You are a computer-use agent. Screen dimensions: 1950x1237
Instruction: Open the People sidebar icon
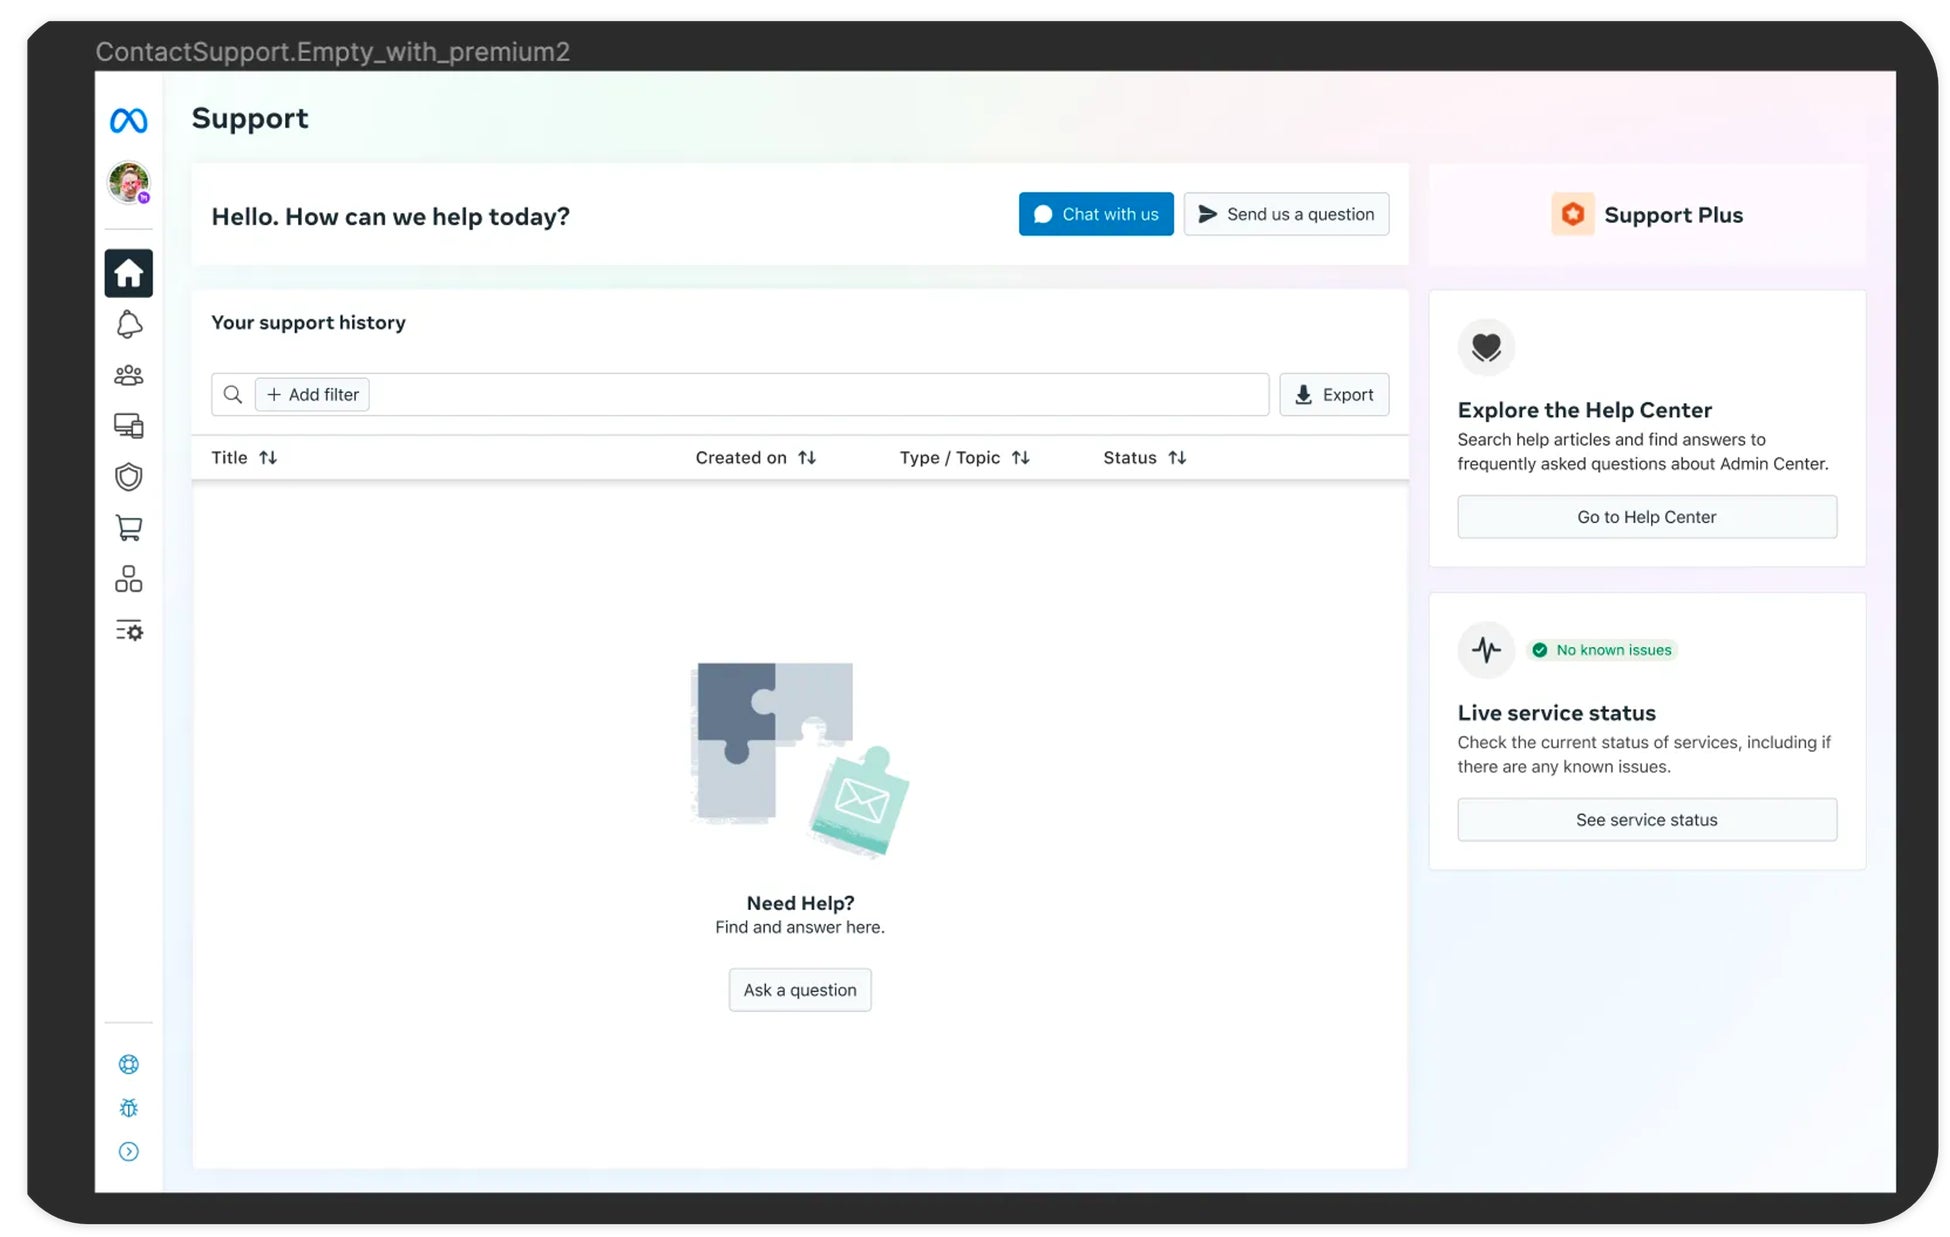pyautogui.click(x=128, y=375)
